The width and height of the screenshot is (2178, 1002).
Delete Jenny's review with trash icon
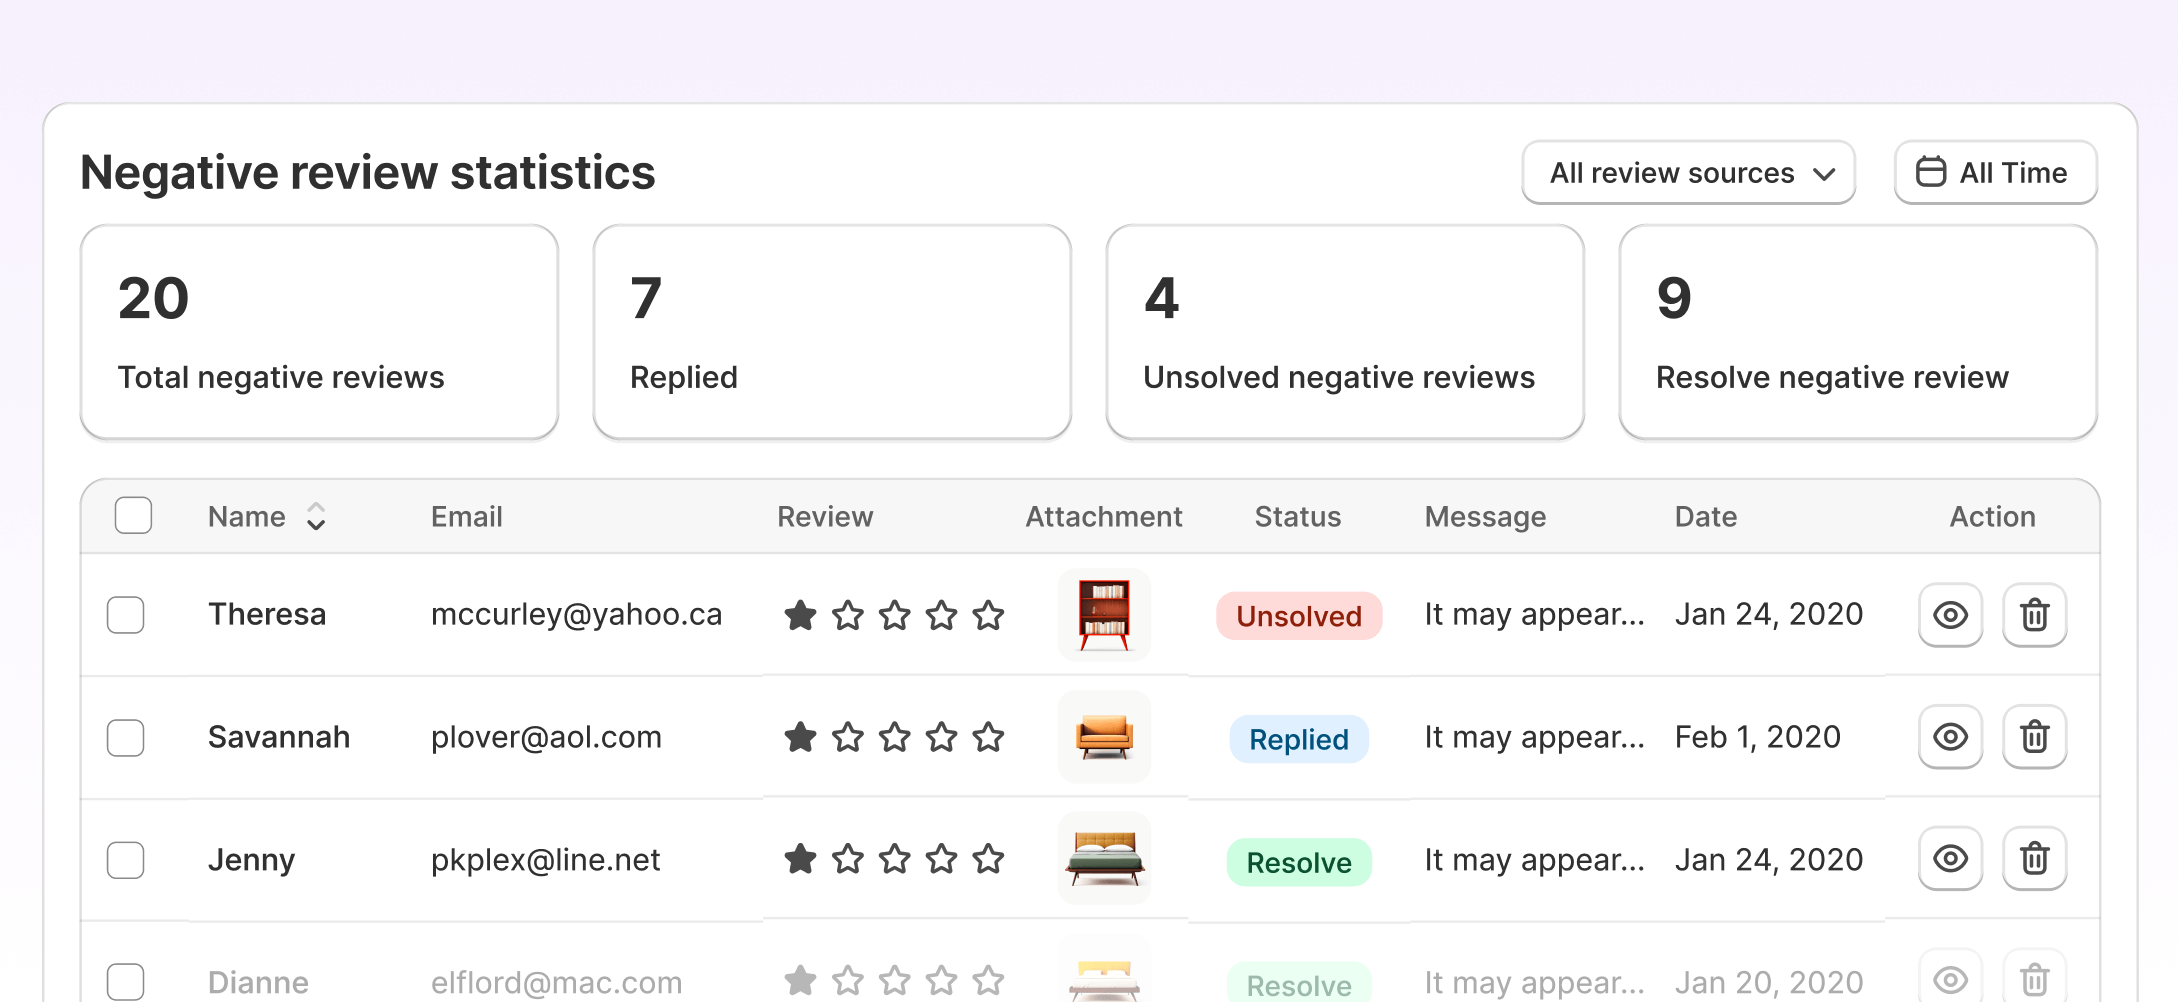click(x=2034, y=859)
